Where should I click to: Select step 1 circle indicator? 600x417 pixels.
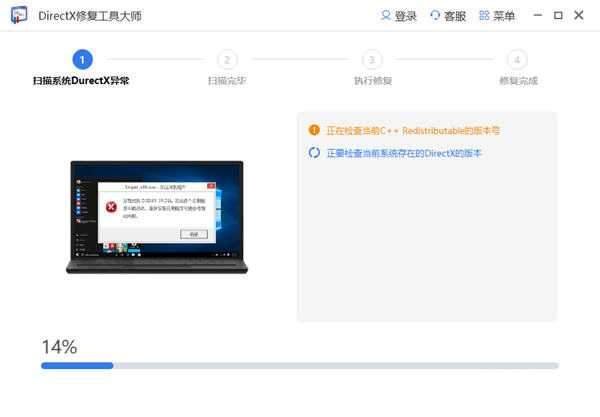point(82,59)
